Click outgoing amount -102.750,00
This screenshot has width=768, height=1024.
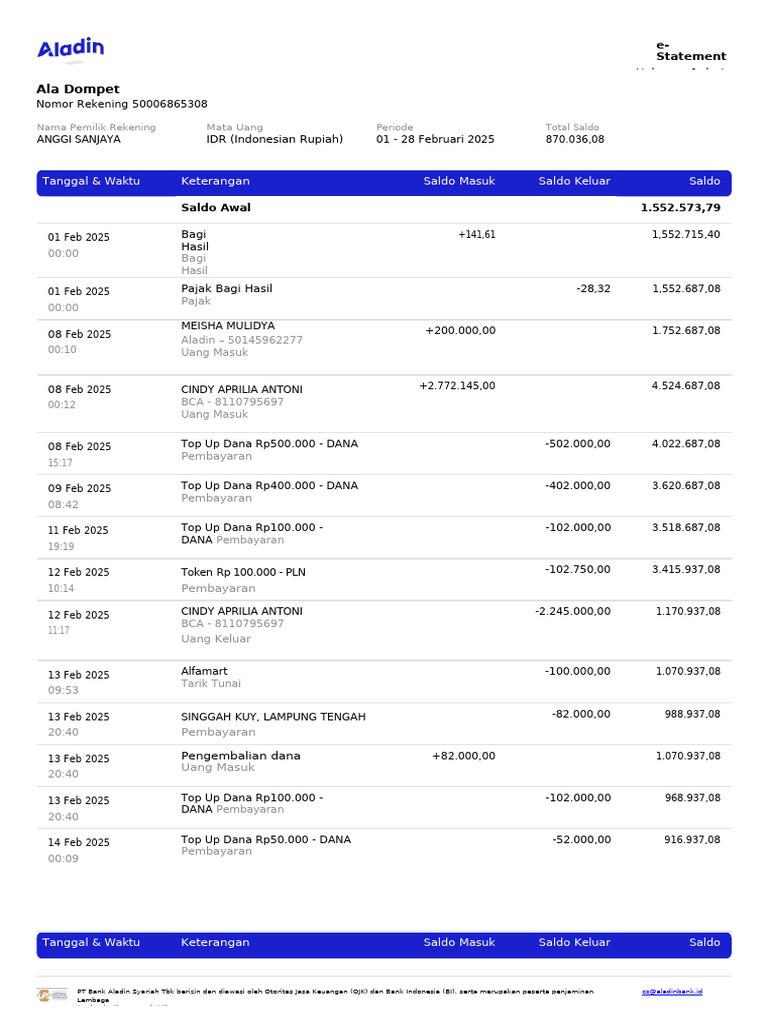click(x=577, y=569)
